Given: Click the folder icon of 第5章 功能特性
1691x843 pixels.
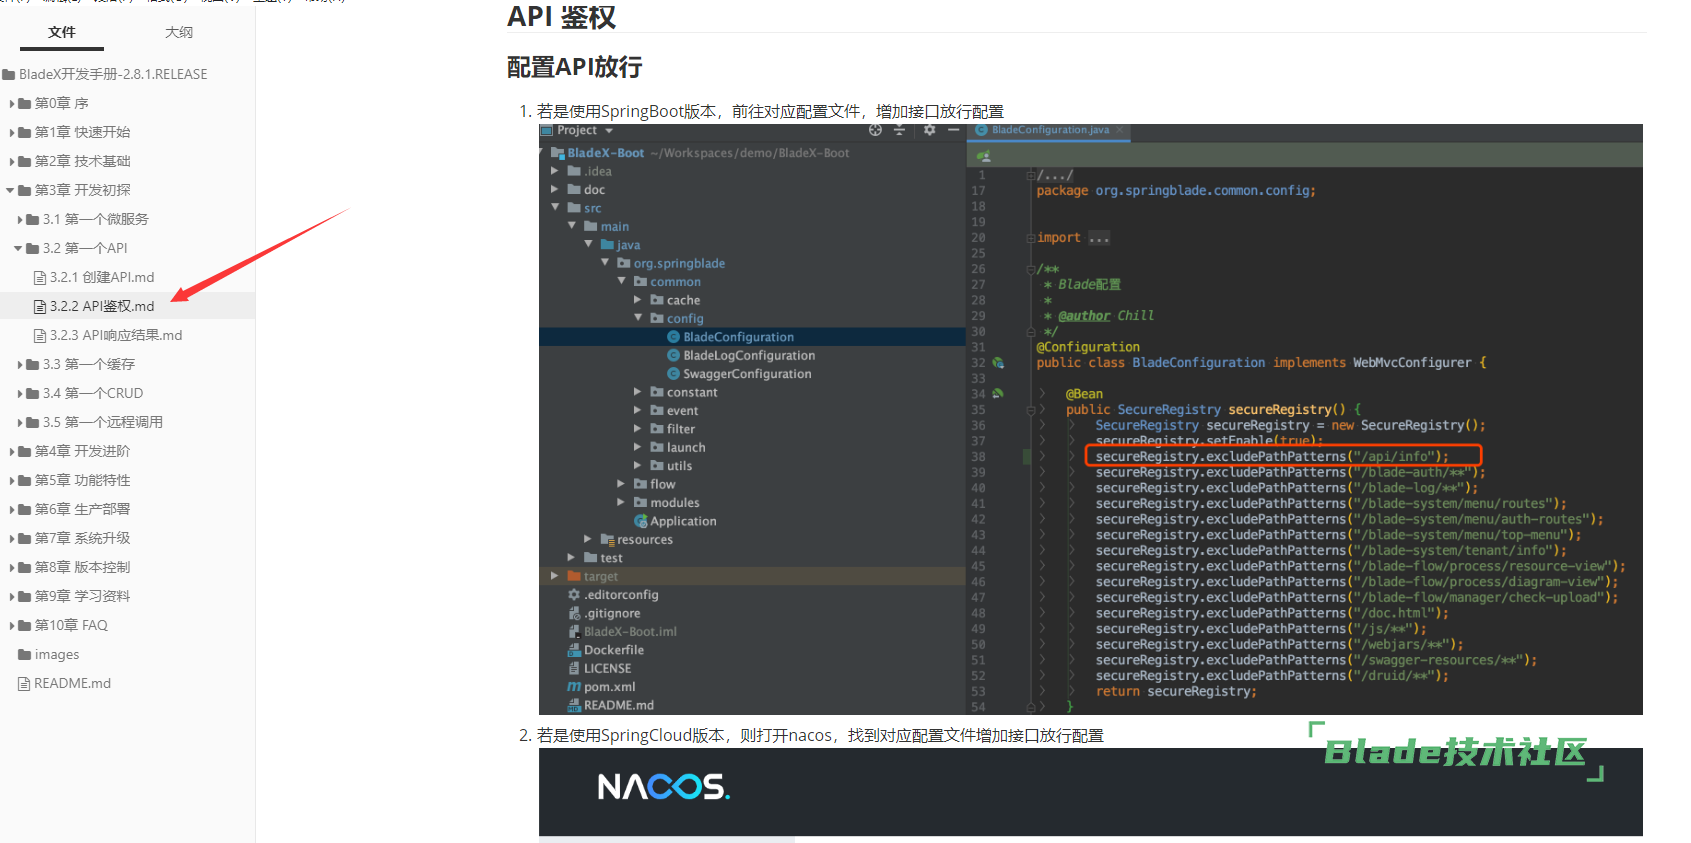Looking at the screenshot, I should tap(25, 480).
